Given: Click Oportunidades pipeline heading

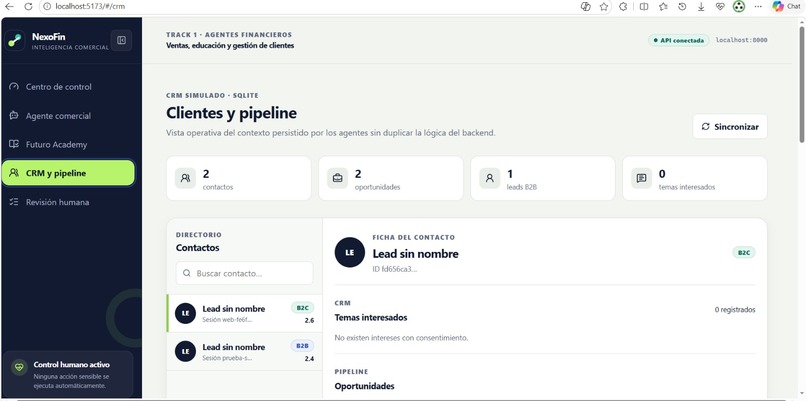Looking at the screenshot, I should point(364,386).
